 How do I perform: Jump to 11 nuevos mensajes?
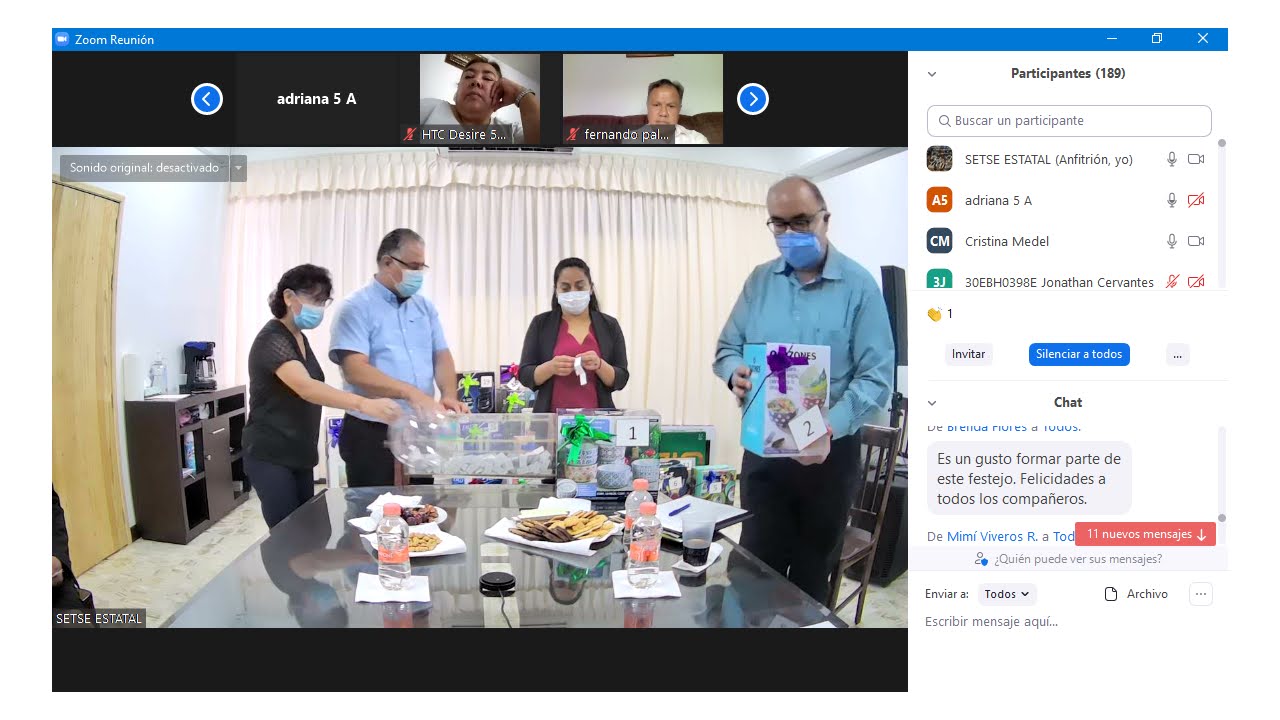pyautogui.click(x=1146, y=534)
